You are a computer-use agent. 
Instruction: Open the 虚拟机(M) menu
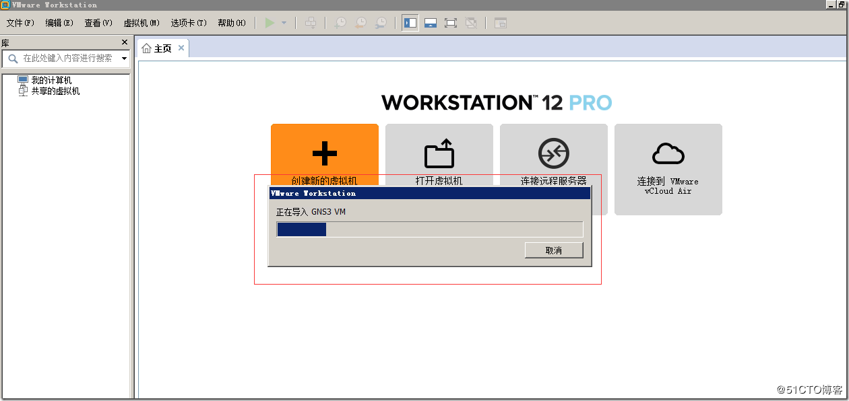click(141, 23)
